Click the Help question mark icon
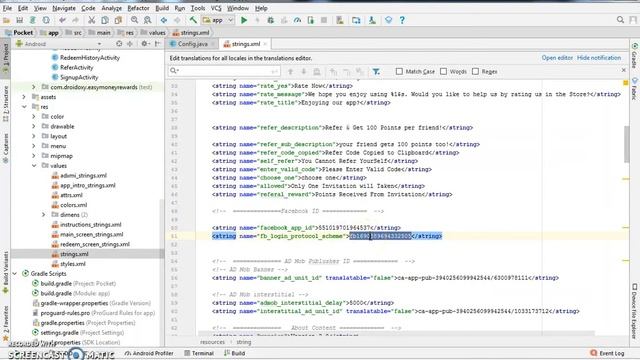The width and height of the screenshot is (640, 360). (402, 20)
